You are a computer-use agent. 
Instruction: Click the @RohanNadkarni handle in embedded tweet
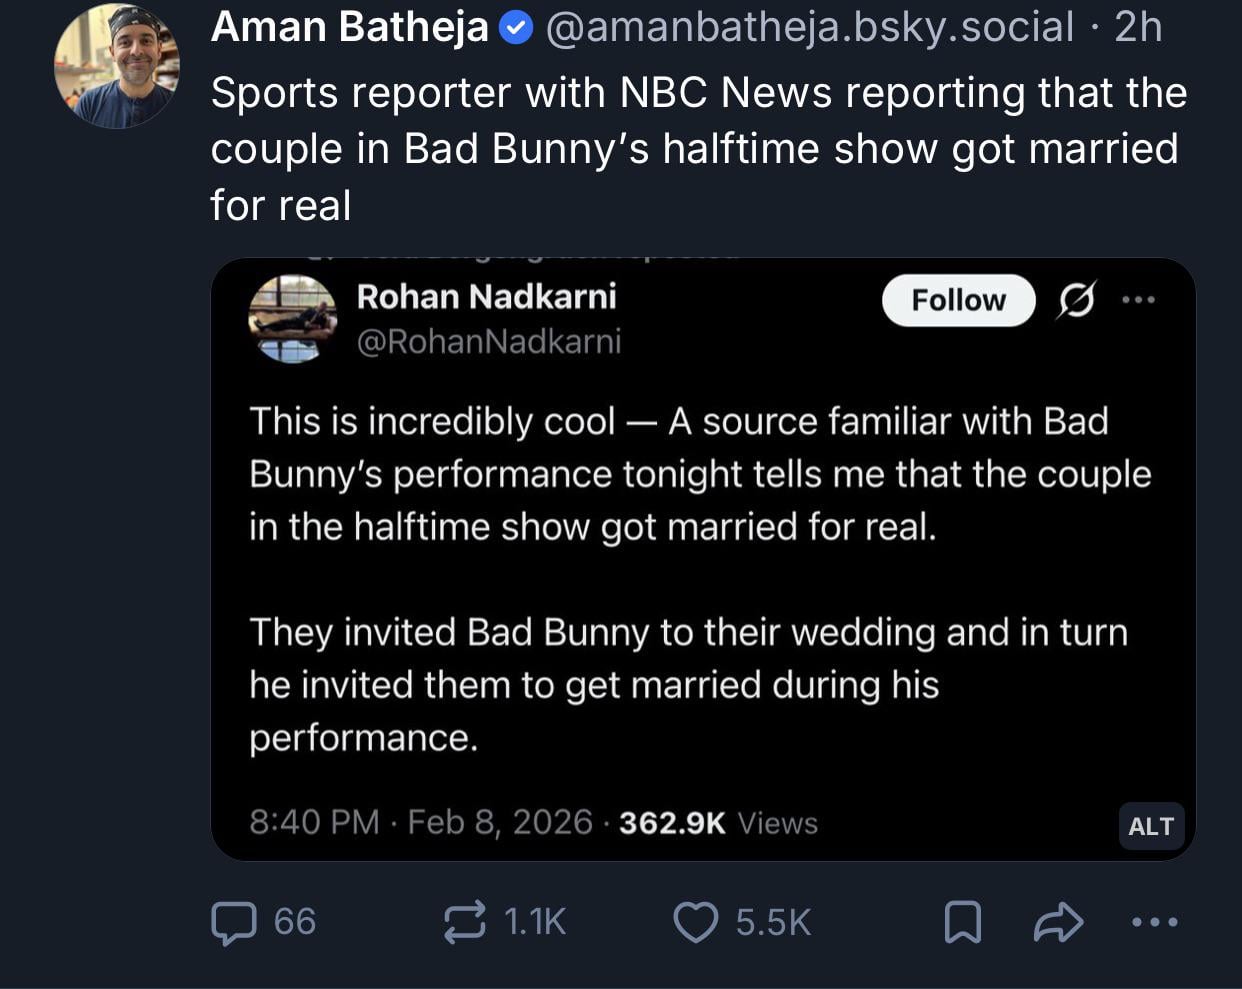[489, 342]
